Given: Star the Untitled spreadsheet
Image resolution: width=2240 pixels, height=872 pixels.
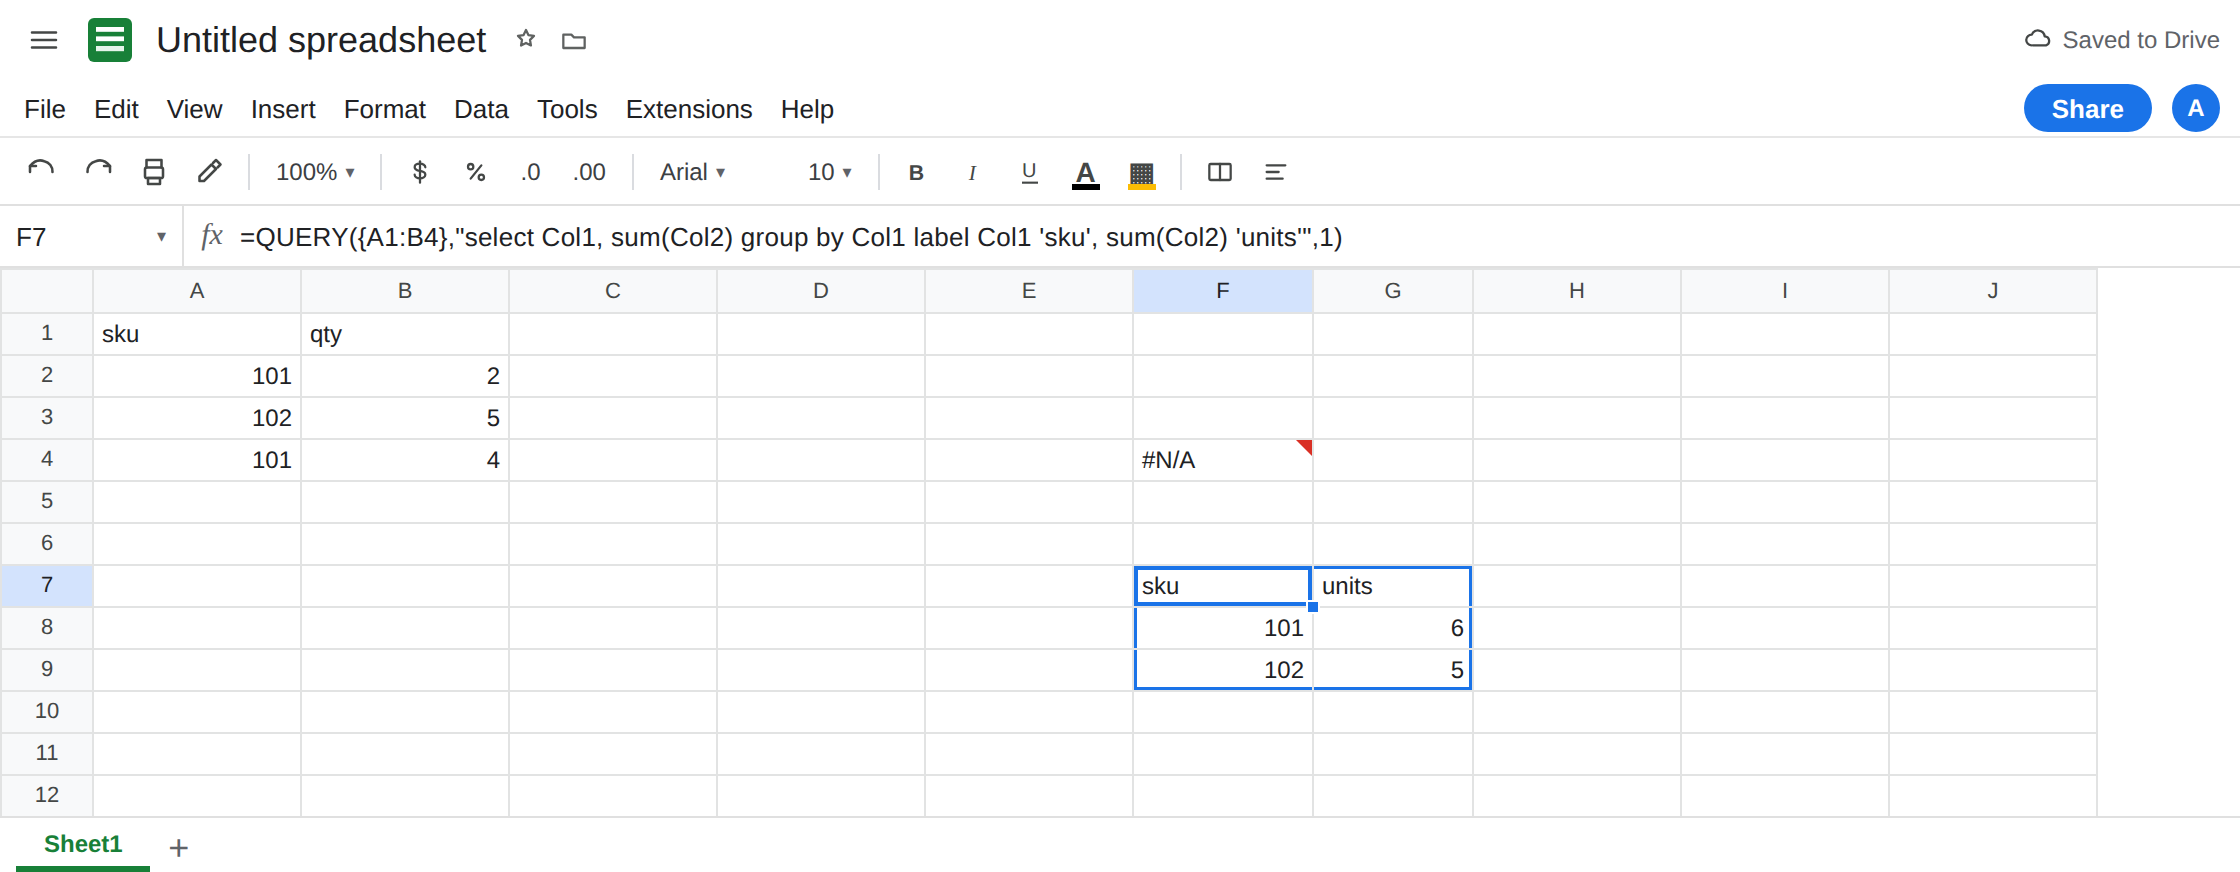Looking at the screenshot, I should (526, 39).
